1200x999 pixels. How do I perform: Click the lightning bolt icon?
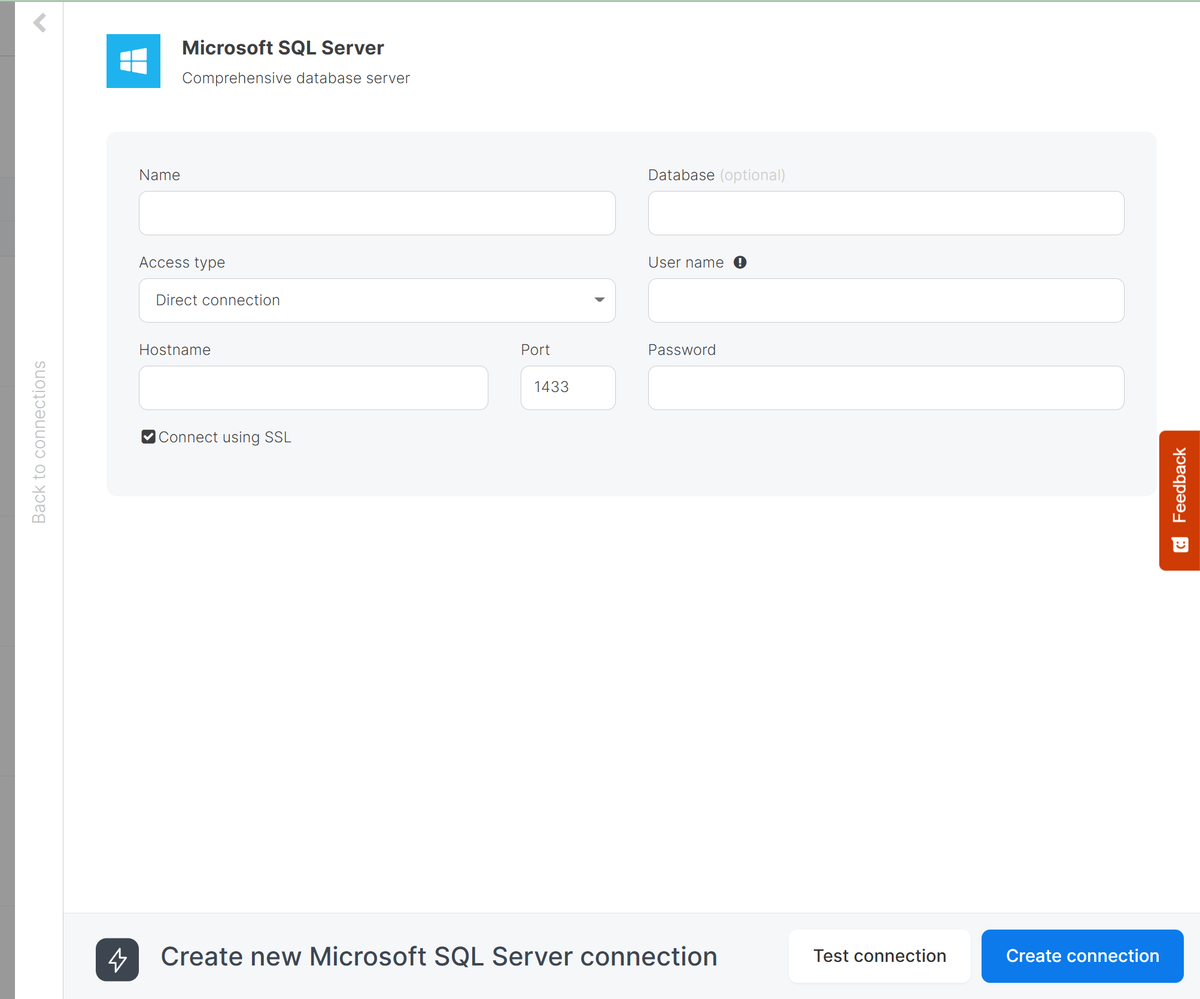pyautogui.click(x=118, y=960)
